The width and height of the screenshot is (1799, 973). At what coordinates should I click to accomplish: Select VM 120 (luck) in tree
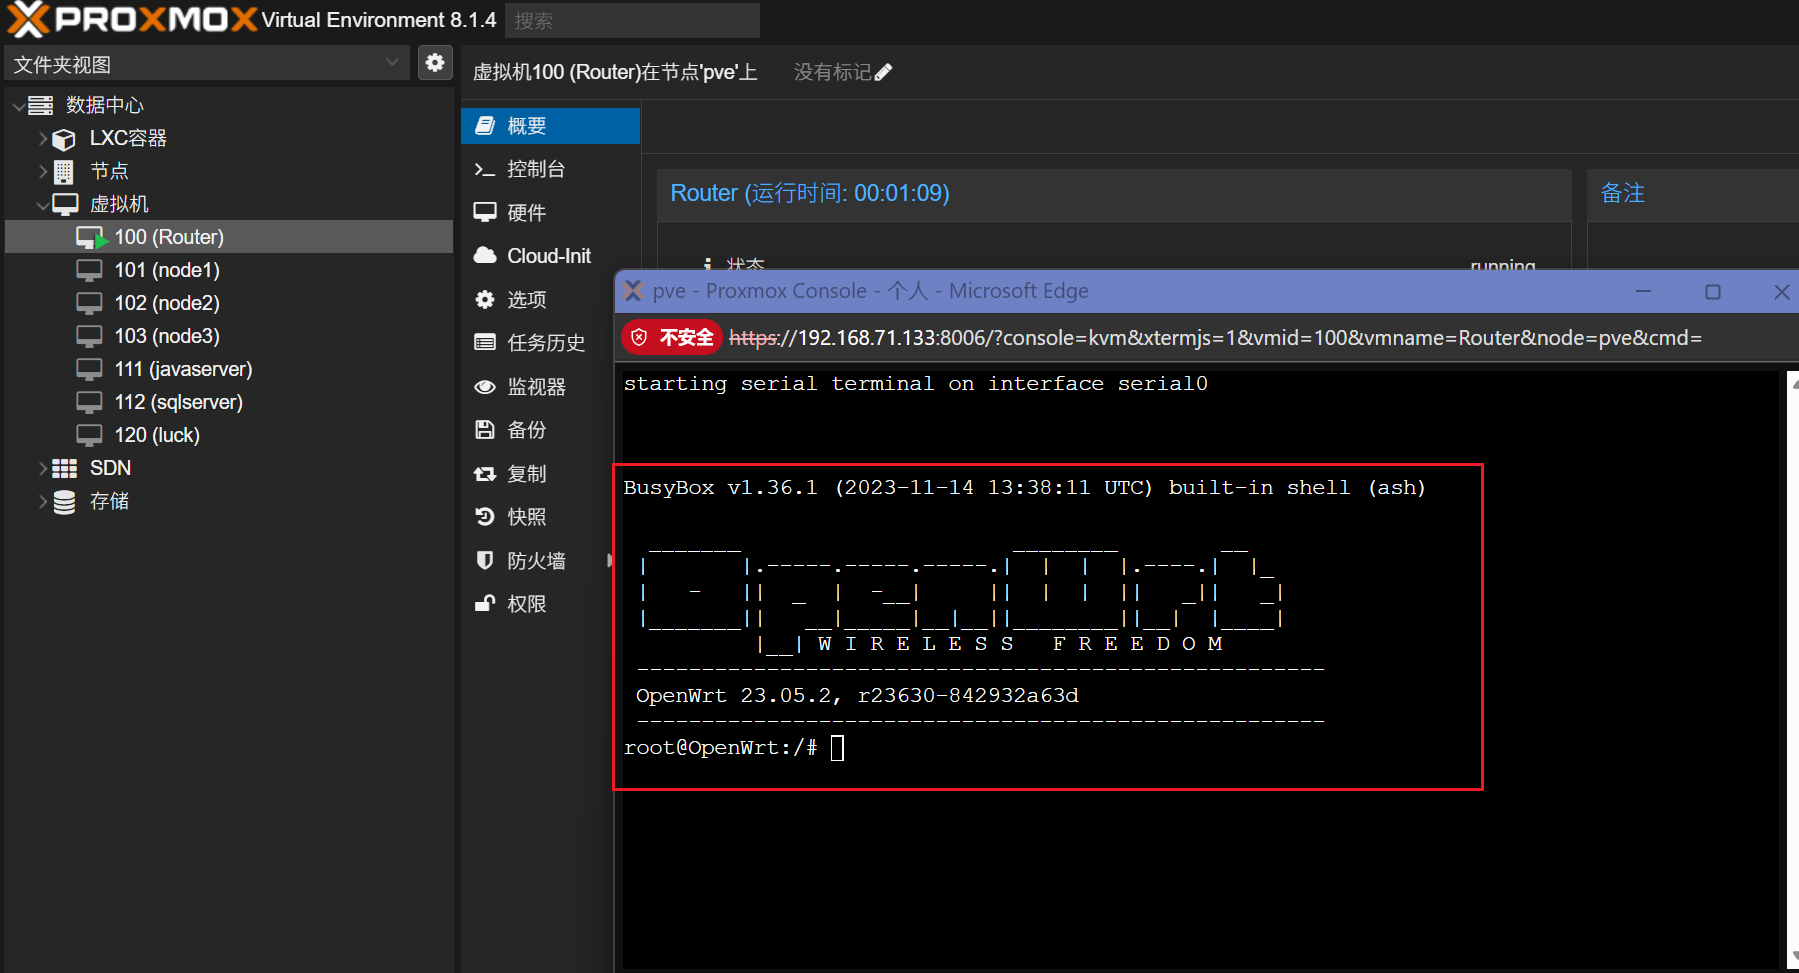(157, 435)
